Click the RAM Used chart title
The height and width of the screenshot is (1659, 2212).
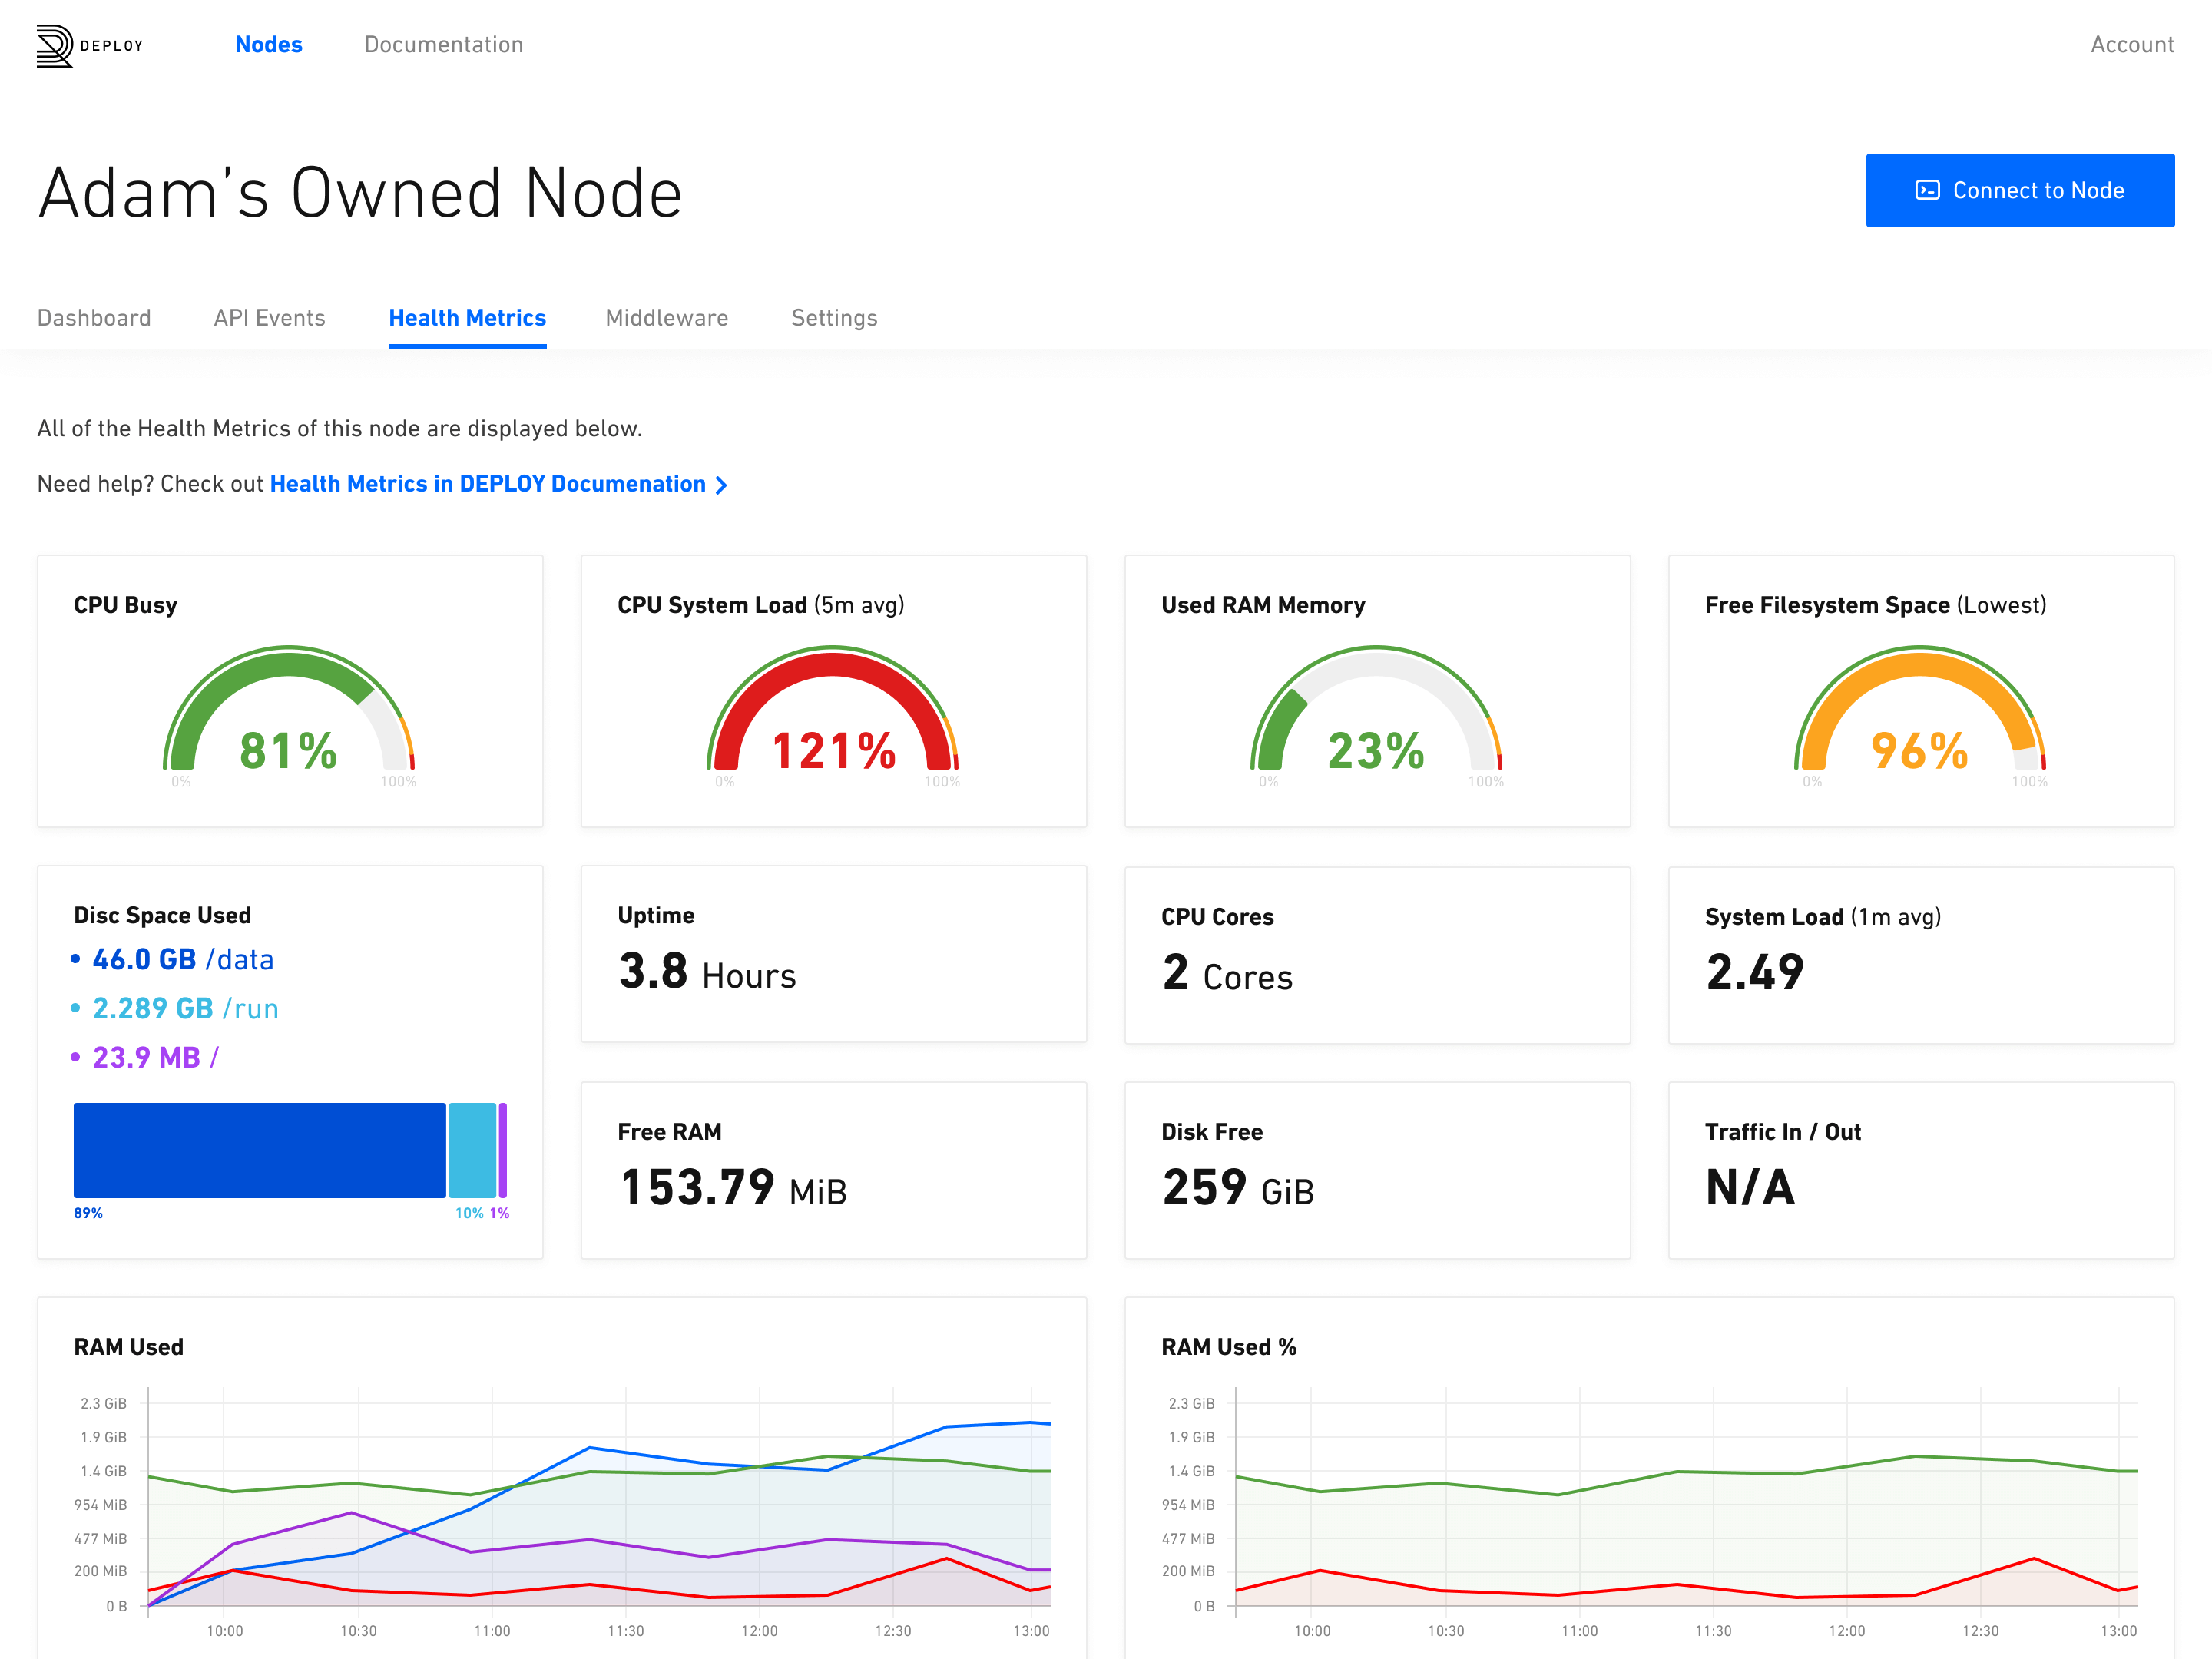click(x=129, y=1347)
